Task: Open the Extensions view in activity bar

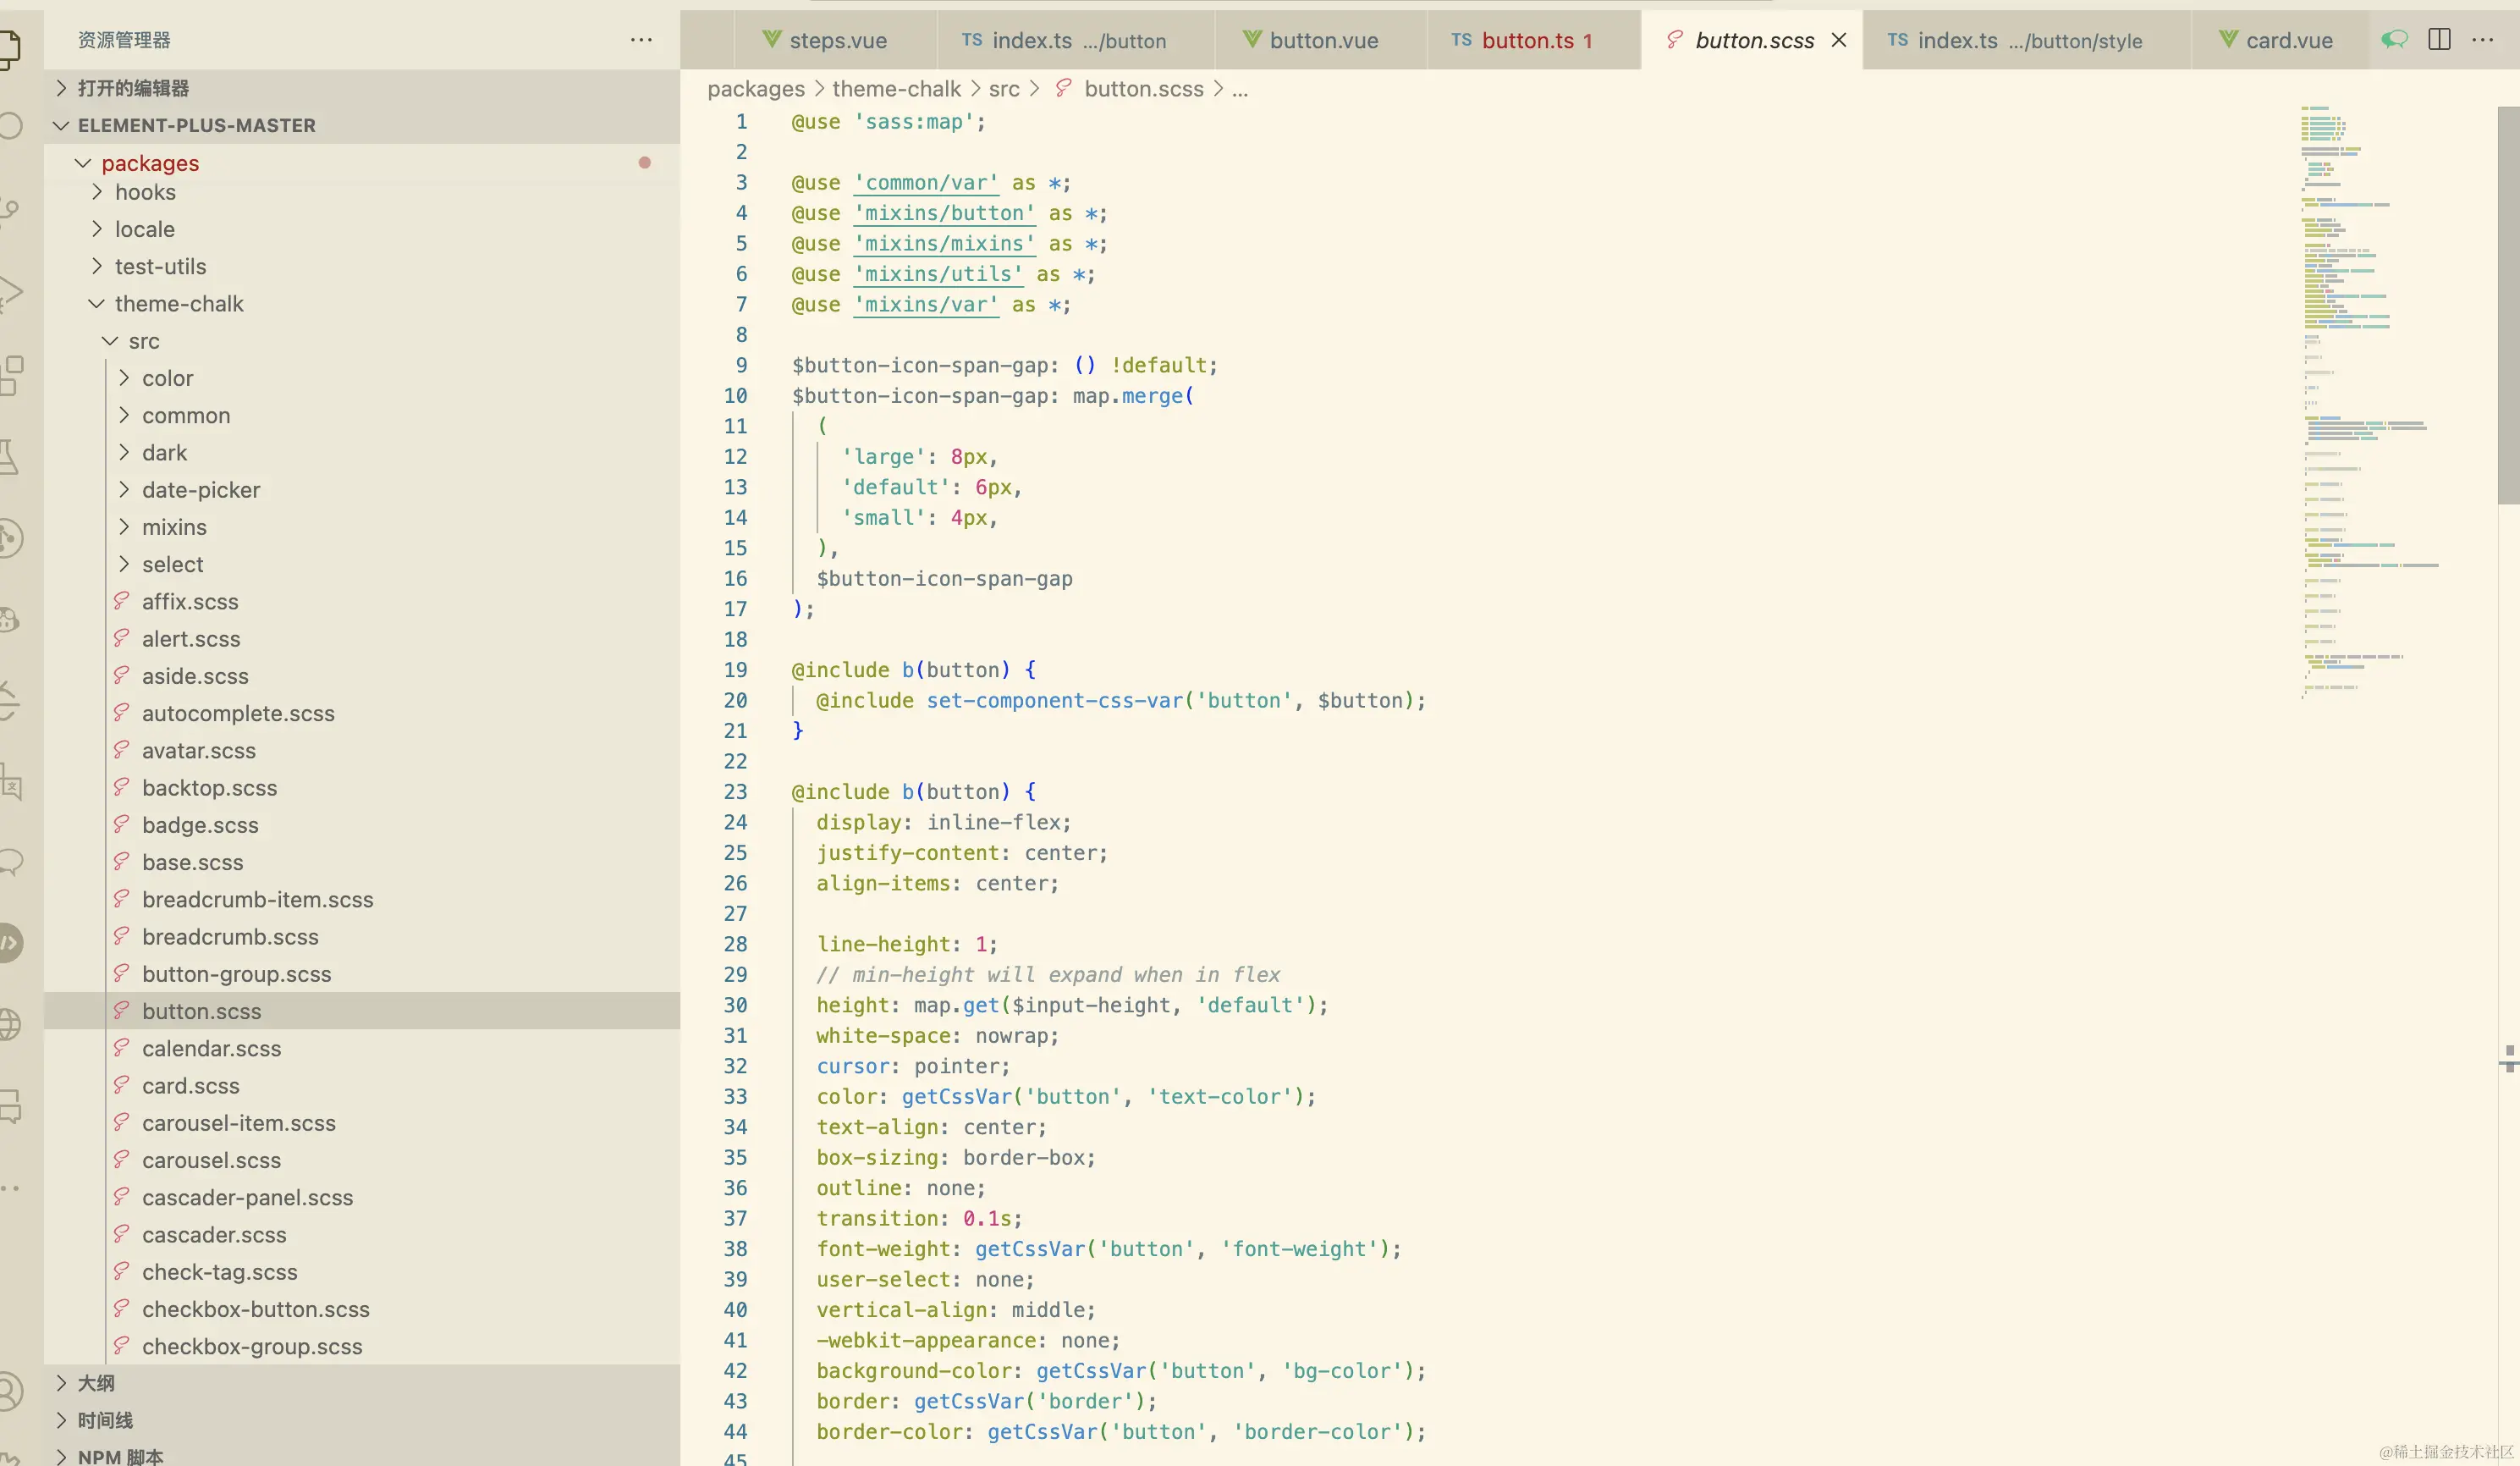Action: pos(10,375)
